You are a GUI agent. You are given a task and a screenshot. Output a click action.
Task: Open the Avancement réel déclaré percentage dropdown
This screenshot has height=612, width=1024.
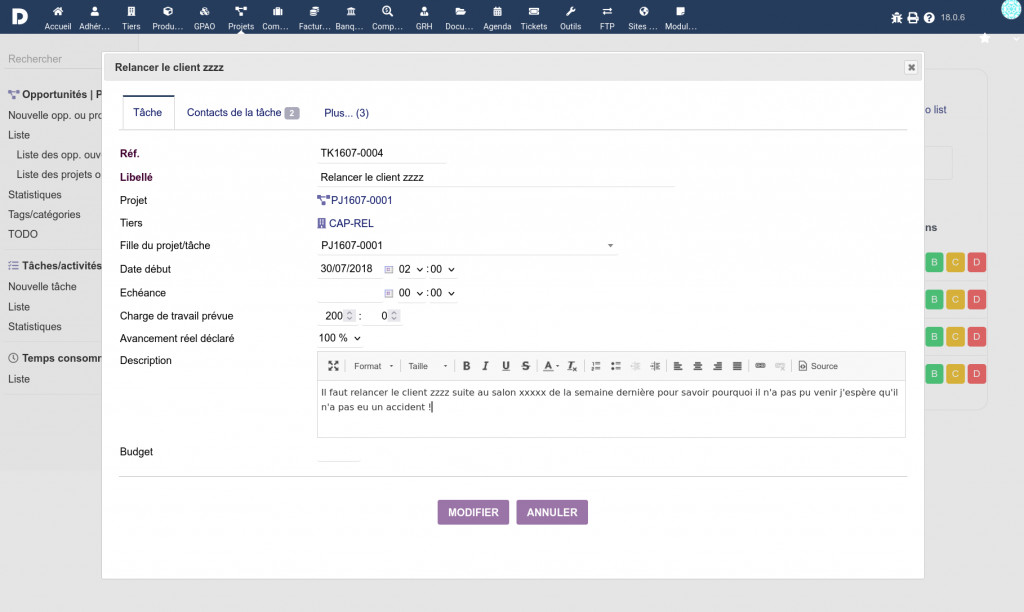point(340,338)
